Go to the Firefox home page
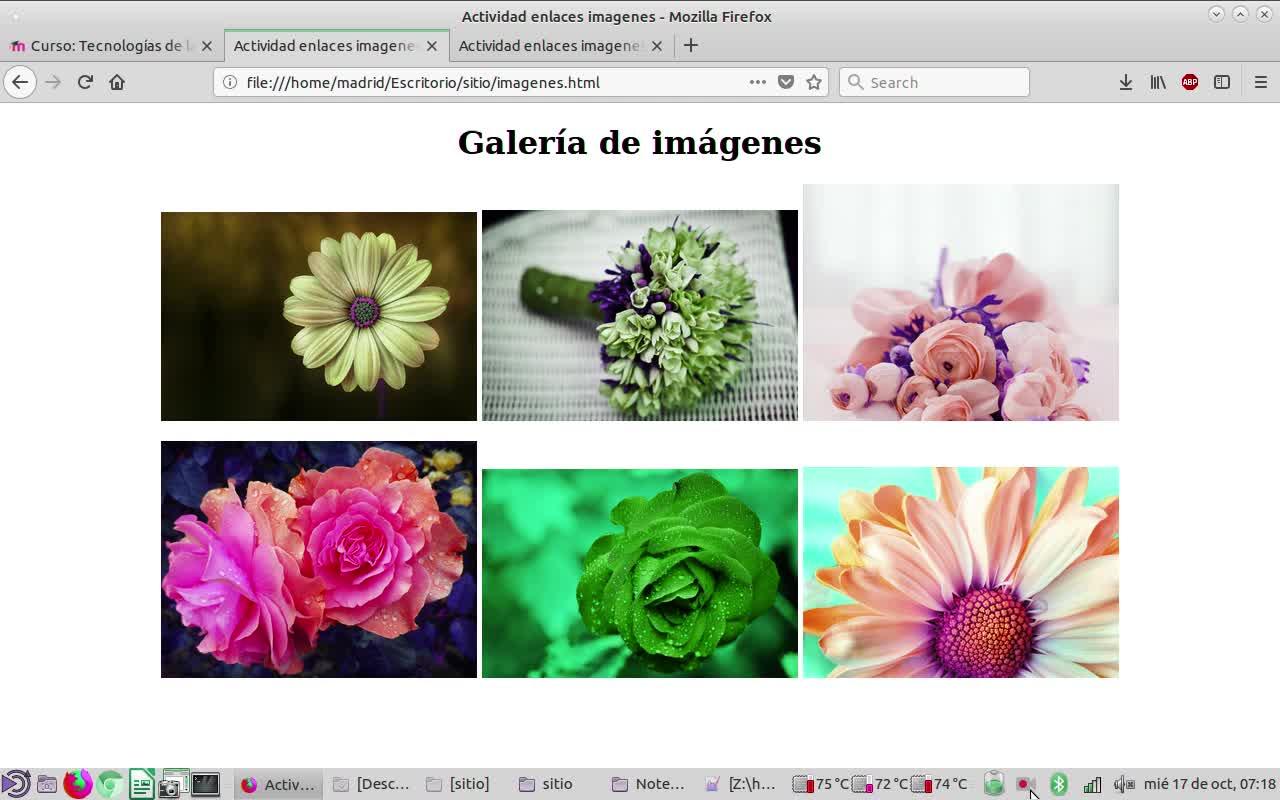Viewport: 1280px width, 800px height. coord(117,82)
